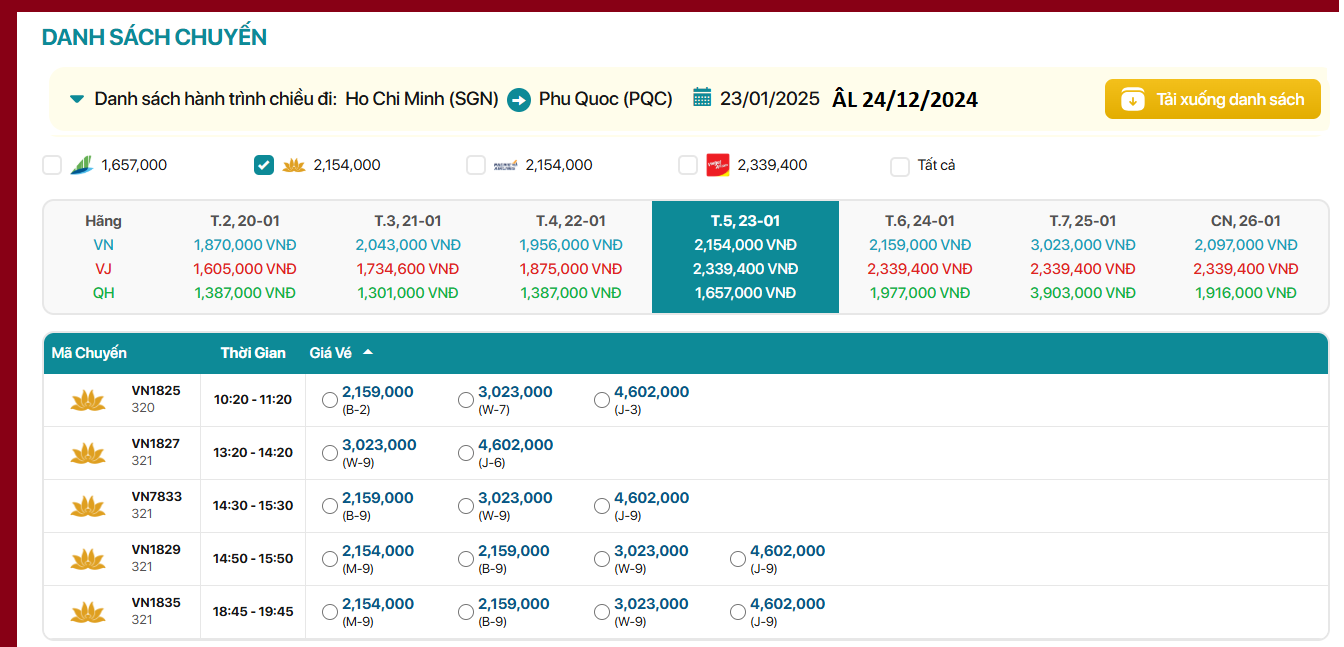Check the Bamboo Airways 1,657,000 checkbox

coord(52,165)
